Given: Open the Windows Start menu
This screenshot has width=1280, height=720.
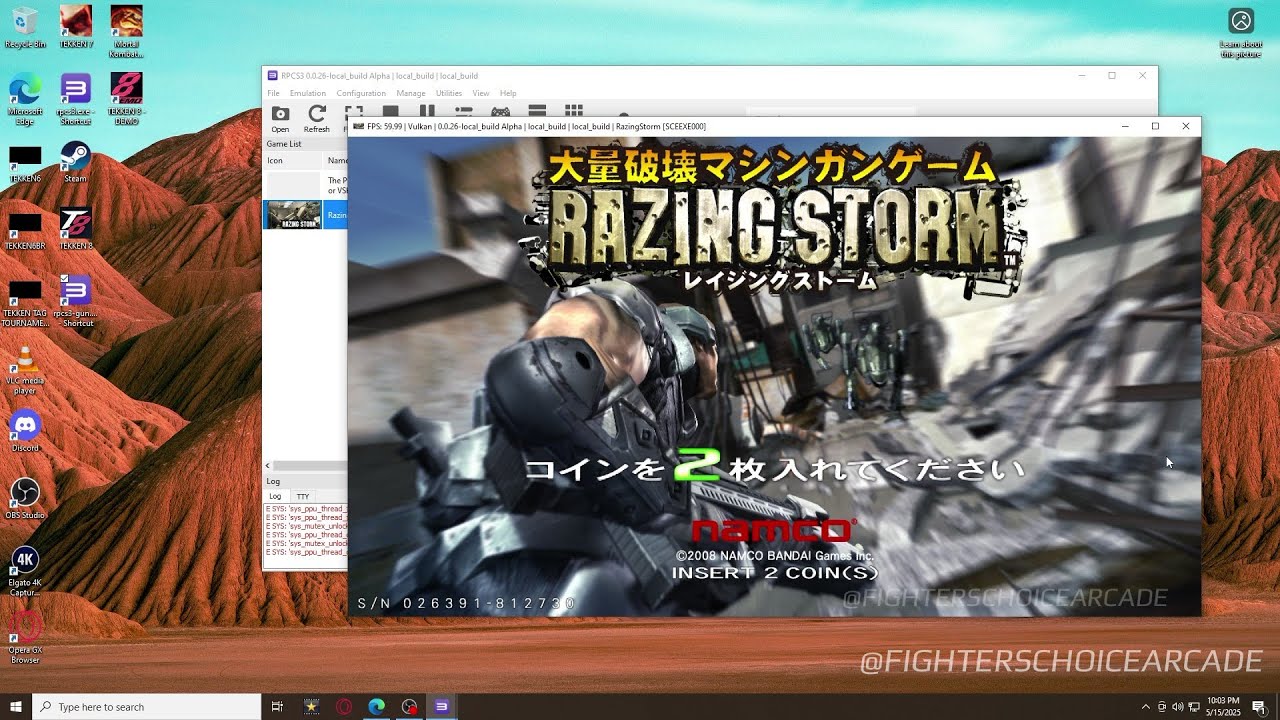Looking at the screenshot, I should [x=16, y=706].
